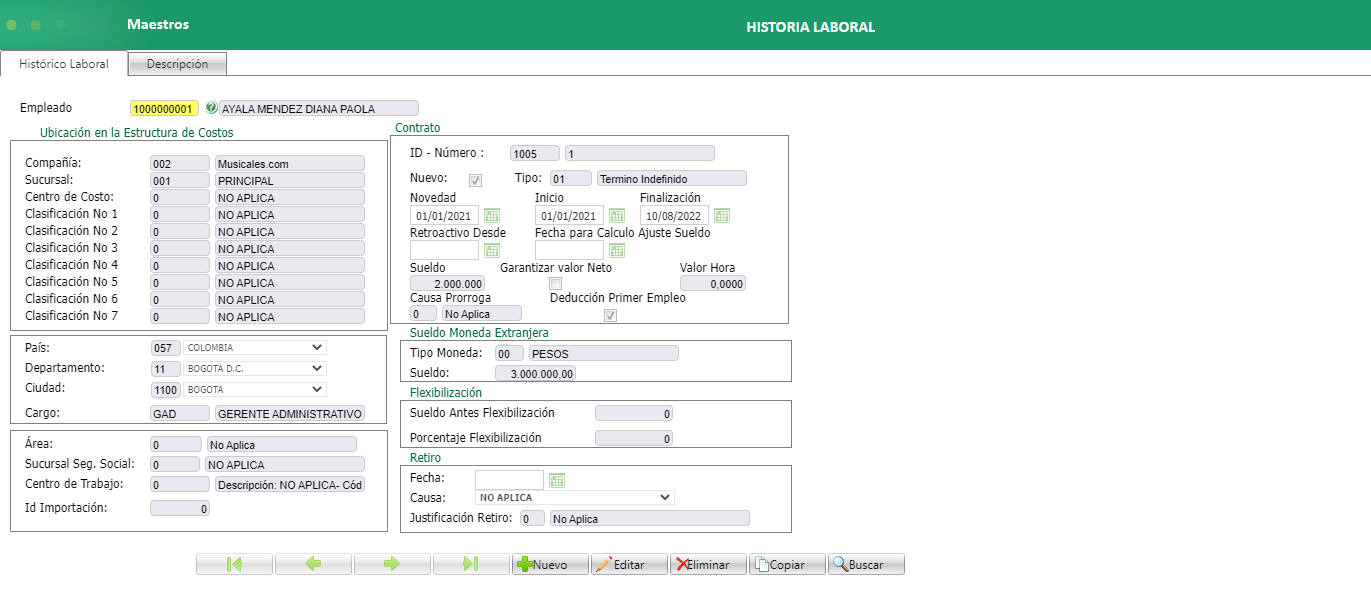Click the Sueldo field 2.000.000
This screenshot has height=594, width=1371.
pyautogui.click(x=448, y=284)
